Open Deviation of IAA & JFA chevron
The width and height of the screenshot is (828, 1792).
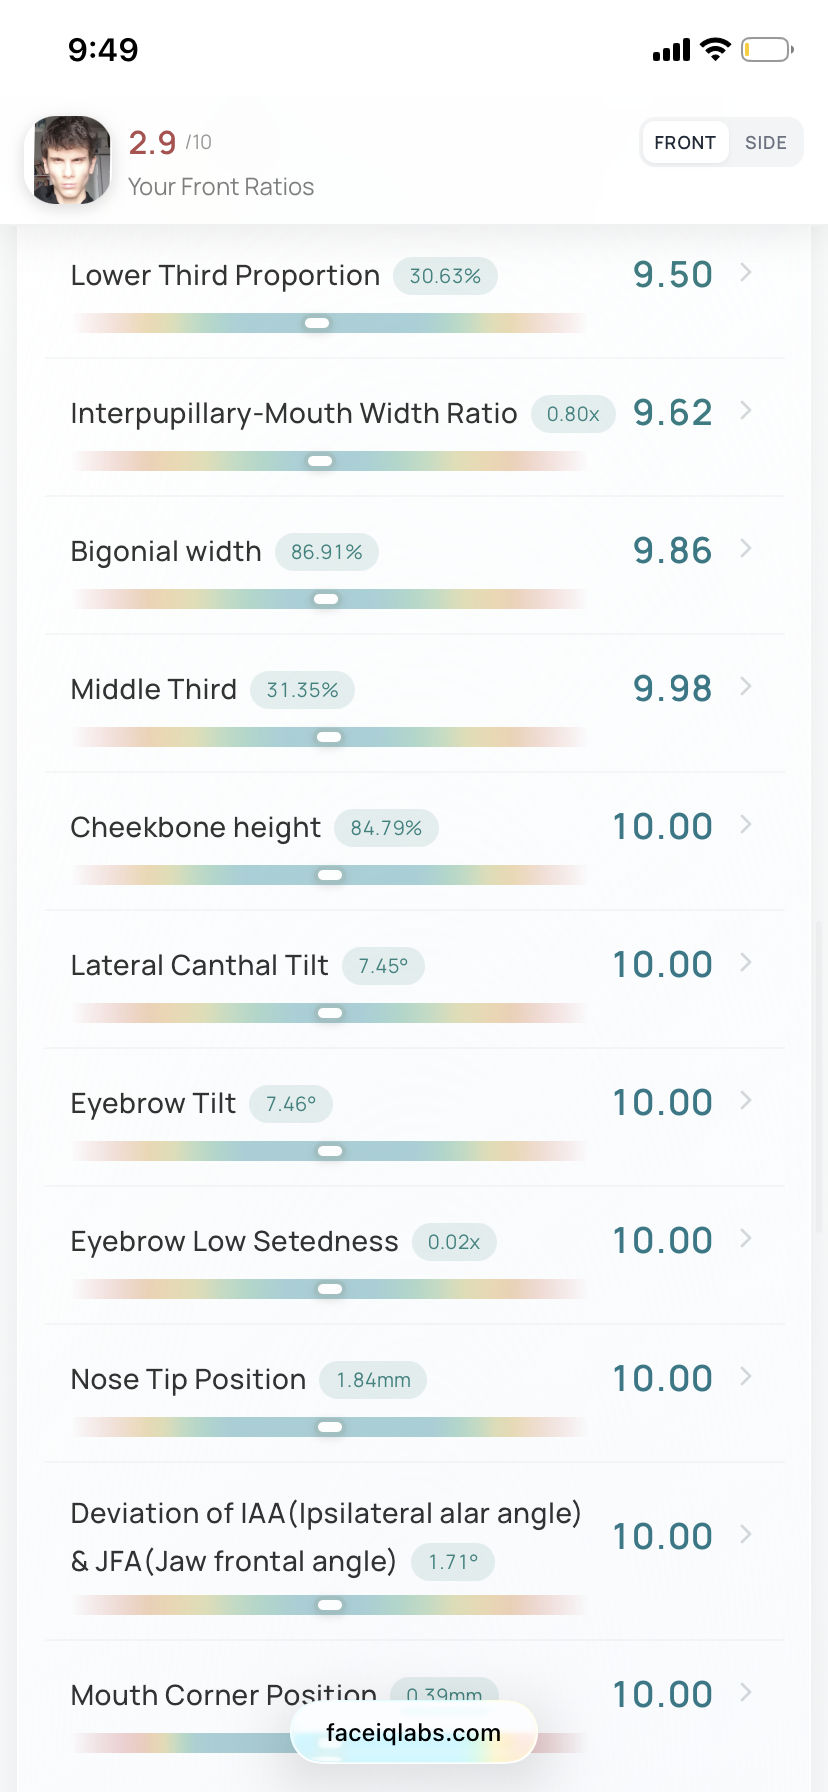click(746, 1534)
